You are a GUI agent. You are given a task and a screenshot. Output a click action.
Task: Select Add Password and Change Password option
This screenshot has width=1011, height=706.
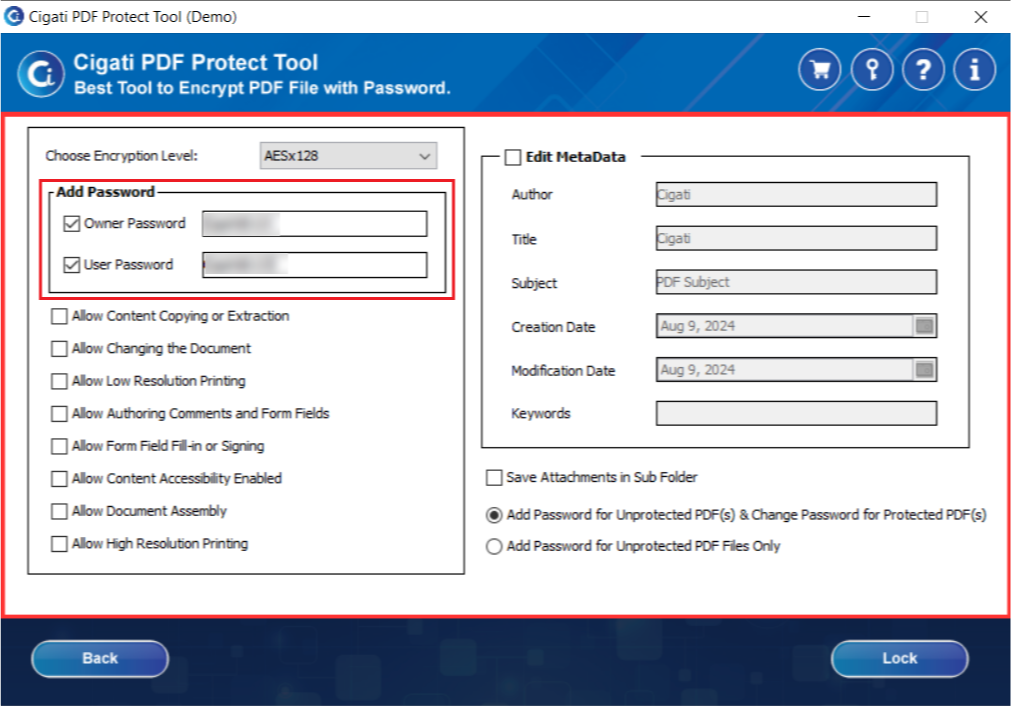pyautogui.click(x=494, y=515)
